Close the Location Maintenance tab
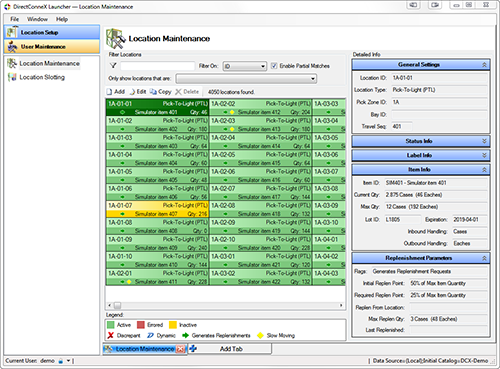 click(x=180, y=349)
